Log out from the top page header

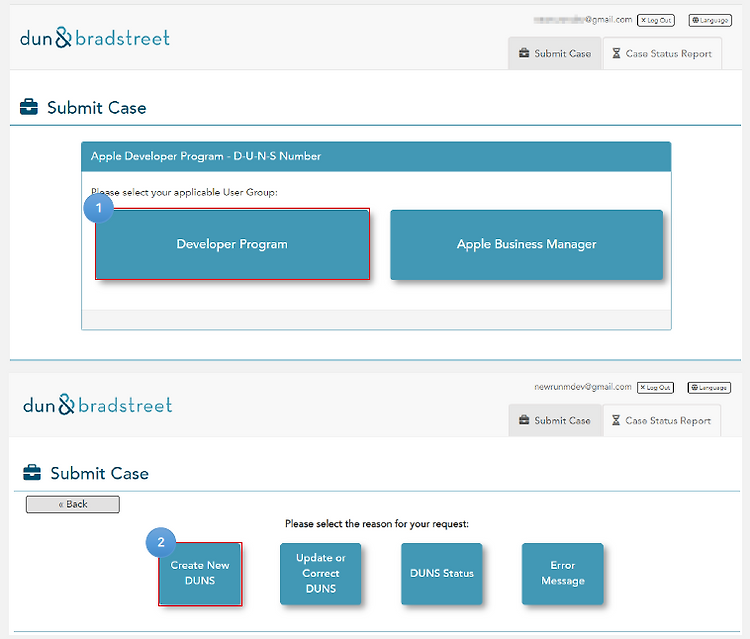click(x=656, y=20)
